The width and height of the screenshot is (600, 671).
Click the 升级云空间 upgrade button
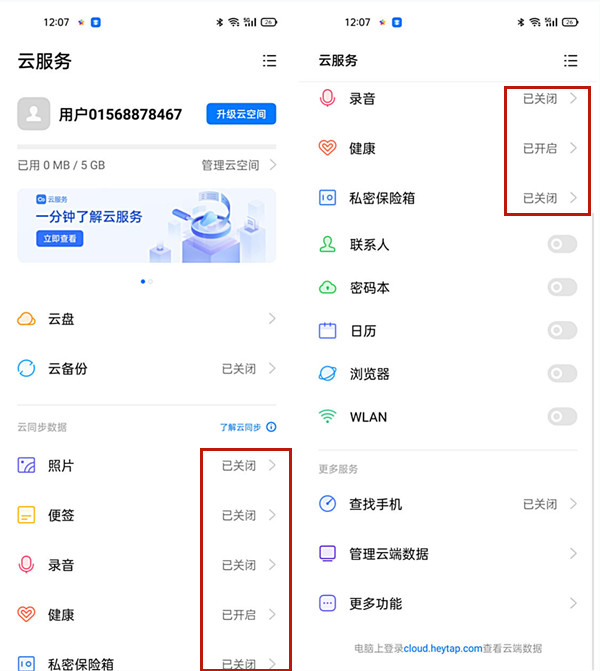click(x=241, y=114)
